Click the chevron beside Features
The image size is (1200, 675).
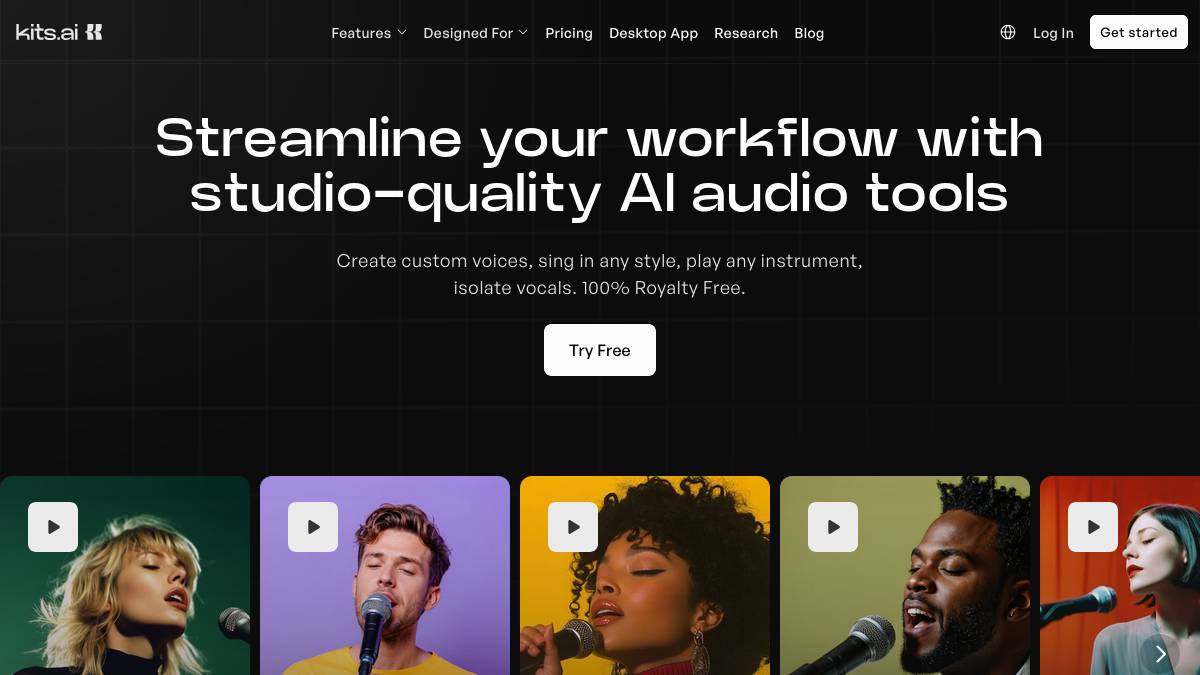(x=402, y=33)
